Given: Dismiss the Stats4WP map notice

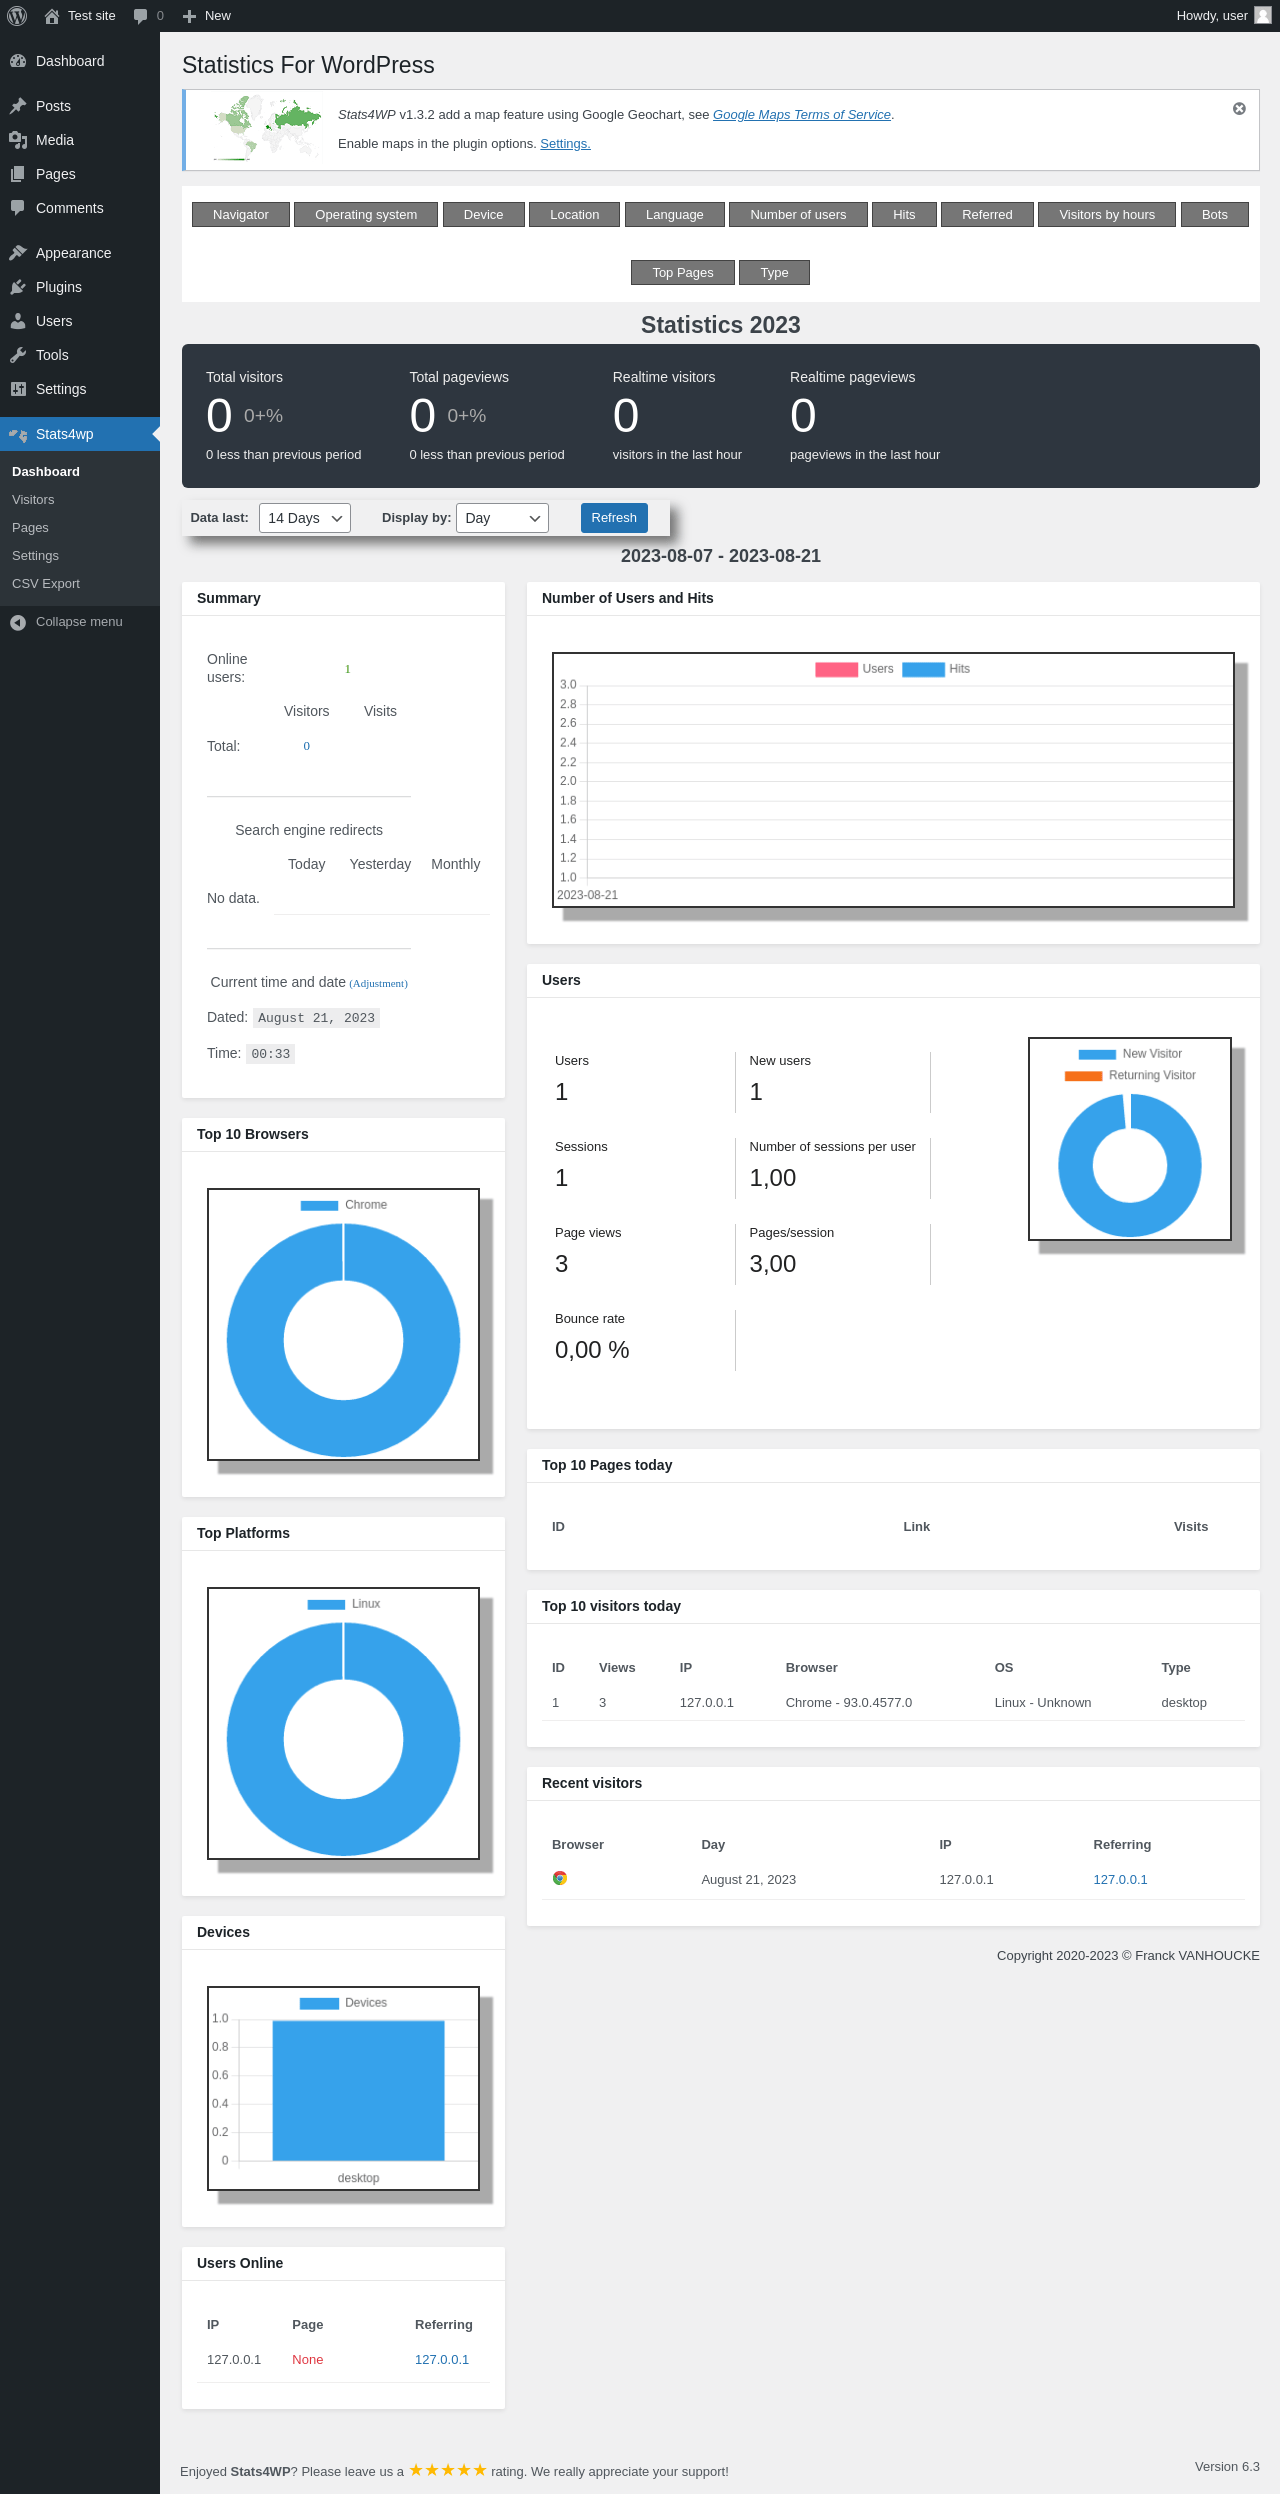Looking at the screenshot, I should tap(1239, 109).
